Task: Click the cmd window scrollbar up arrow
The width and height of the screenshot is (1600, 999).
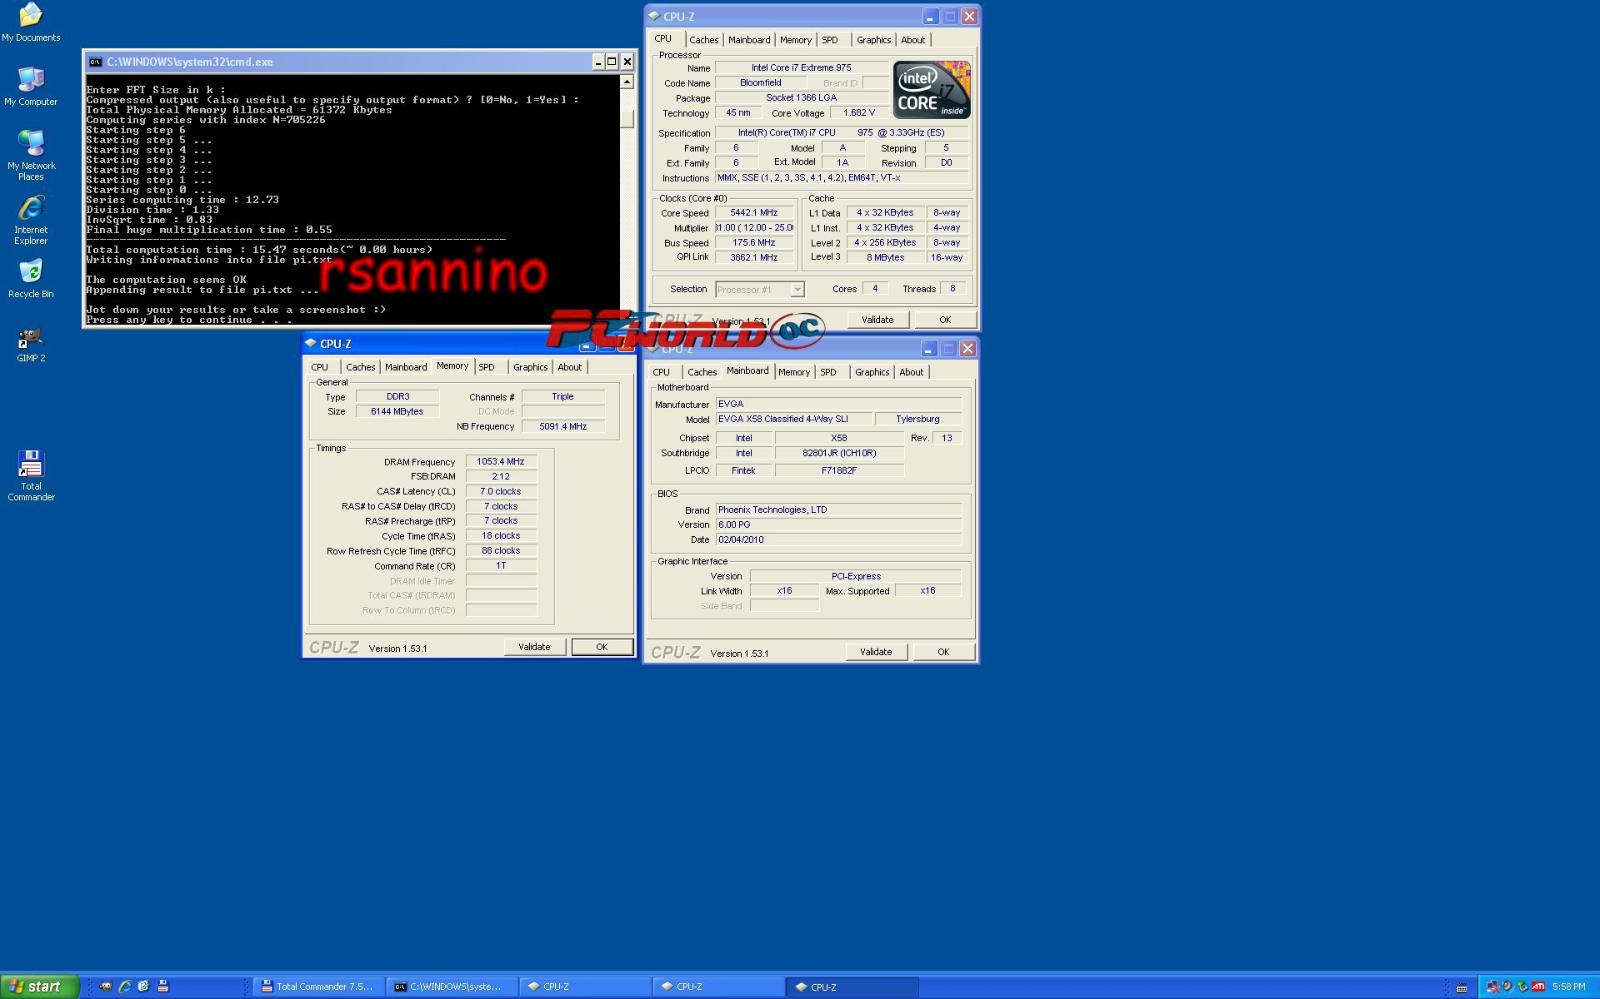Action: pyautogui.click(x=627, y=82)
